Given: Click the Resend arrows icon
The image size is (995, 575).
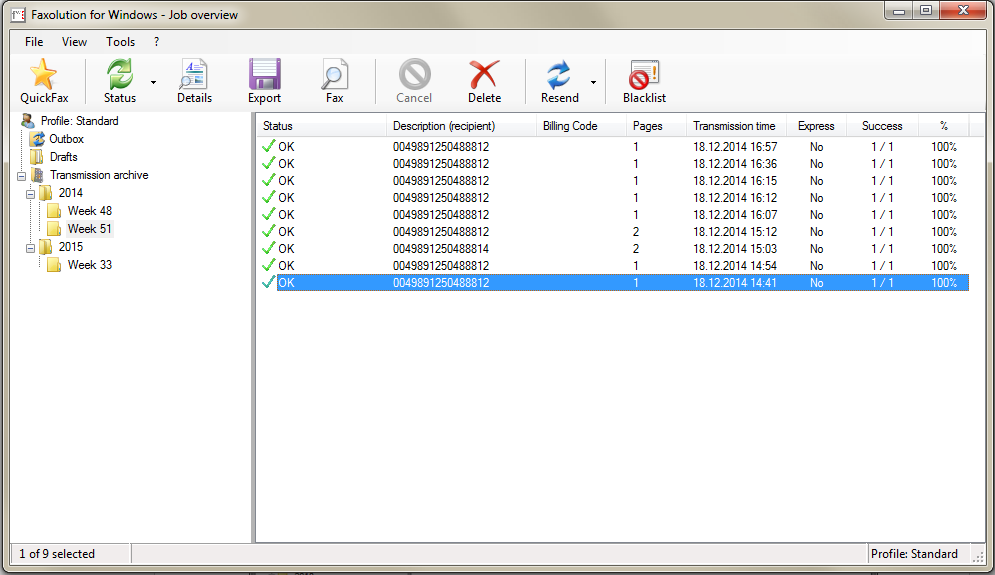Looking at the screenshot, I should click(x=558, y=75).
